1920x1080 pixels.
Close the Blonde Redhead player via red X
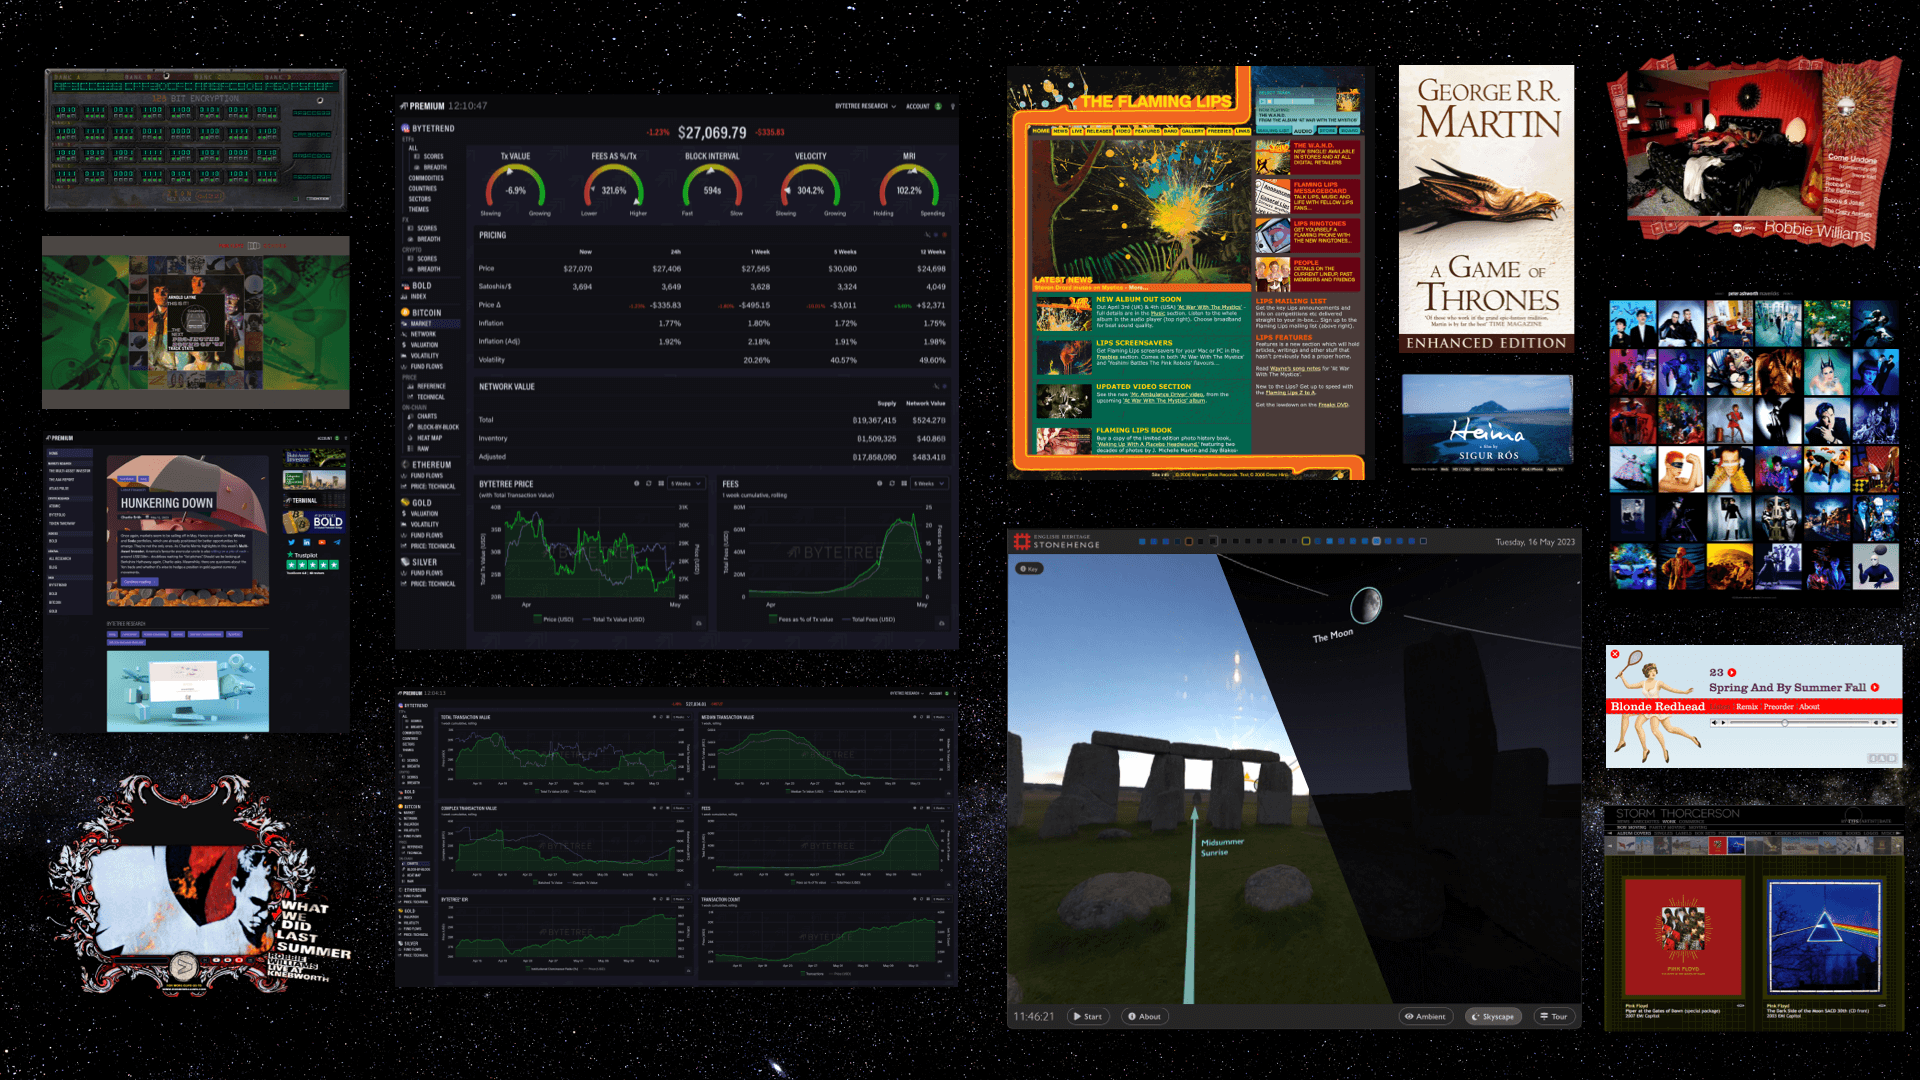[1614, 654]
